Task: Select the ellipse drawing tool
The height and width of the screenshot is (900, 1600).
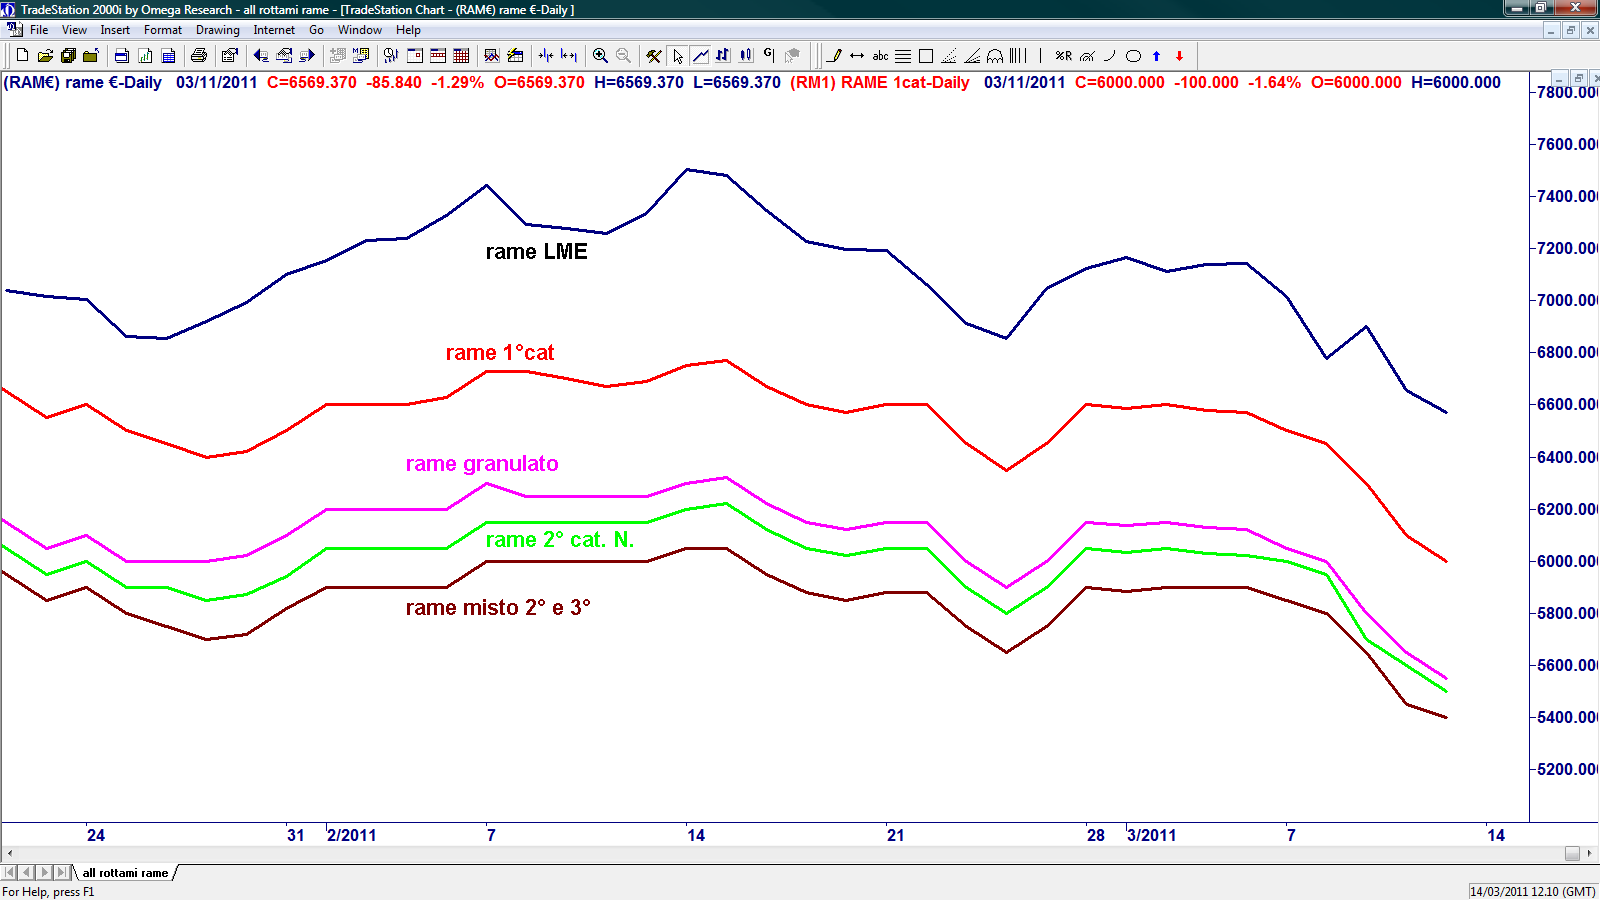Action: coord(1133,56)
